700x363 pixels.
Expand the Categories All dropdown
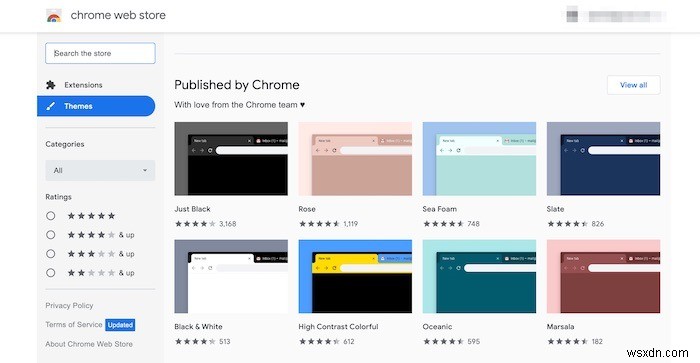tap(100, 171)
